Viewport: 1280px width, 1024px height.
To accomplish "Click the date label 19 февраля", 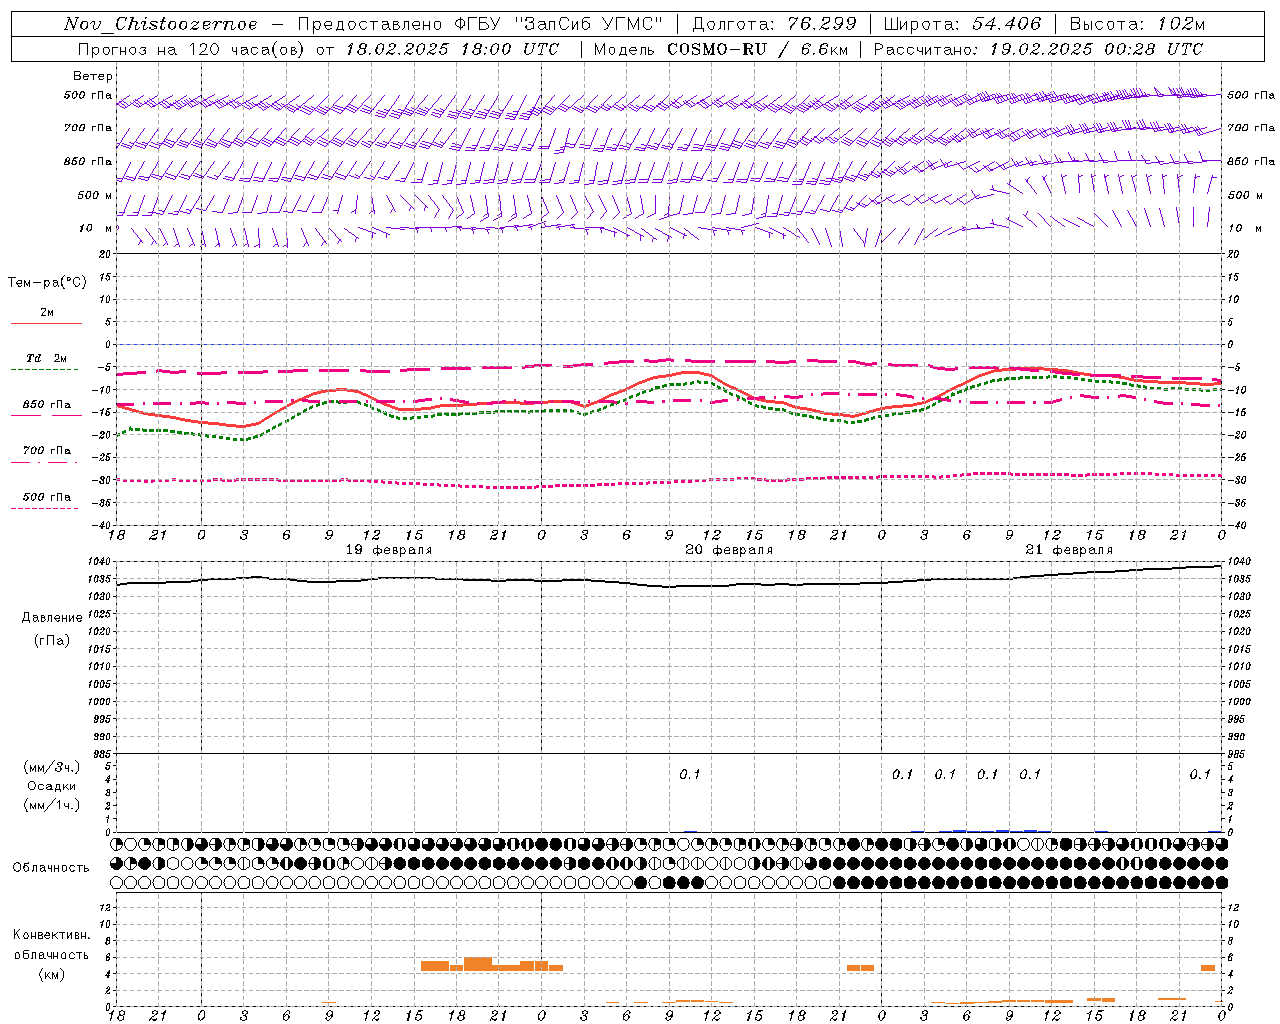I will 389,550.
